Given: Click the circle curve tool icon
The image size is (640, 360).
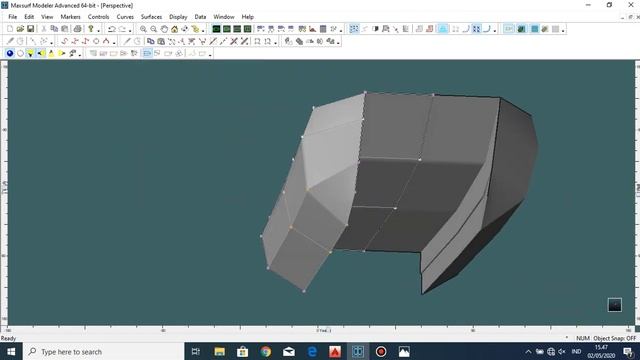Looking at the screenshot, I should coord(96,41).
